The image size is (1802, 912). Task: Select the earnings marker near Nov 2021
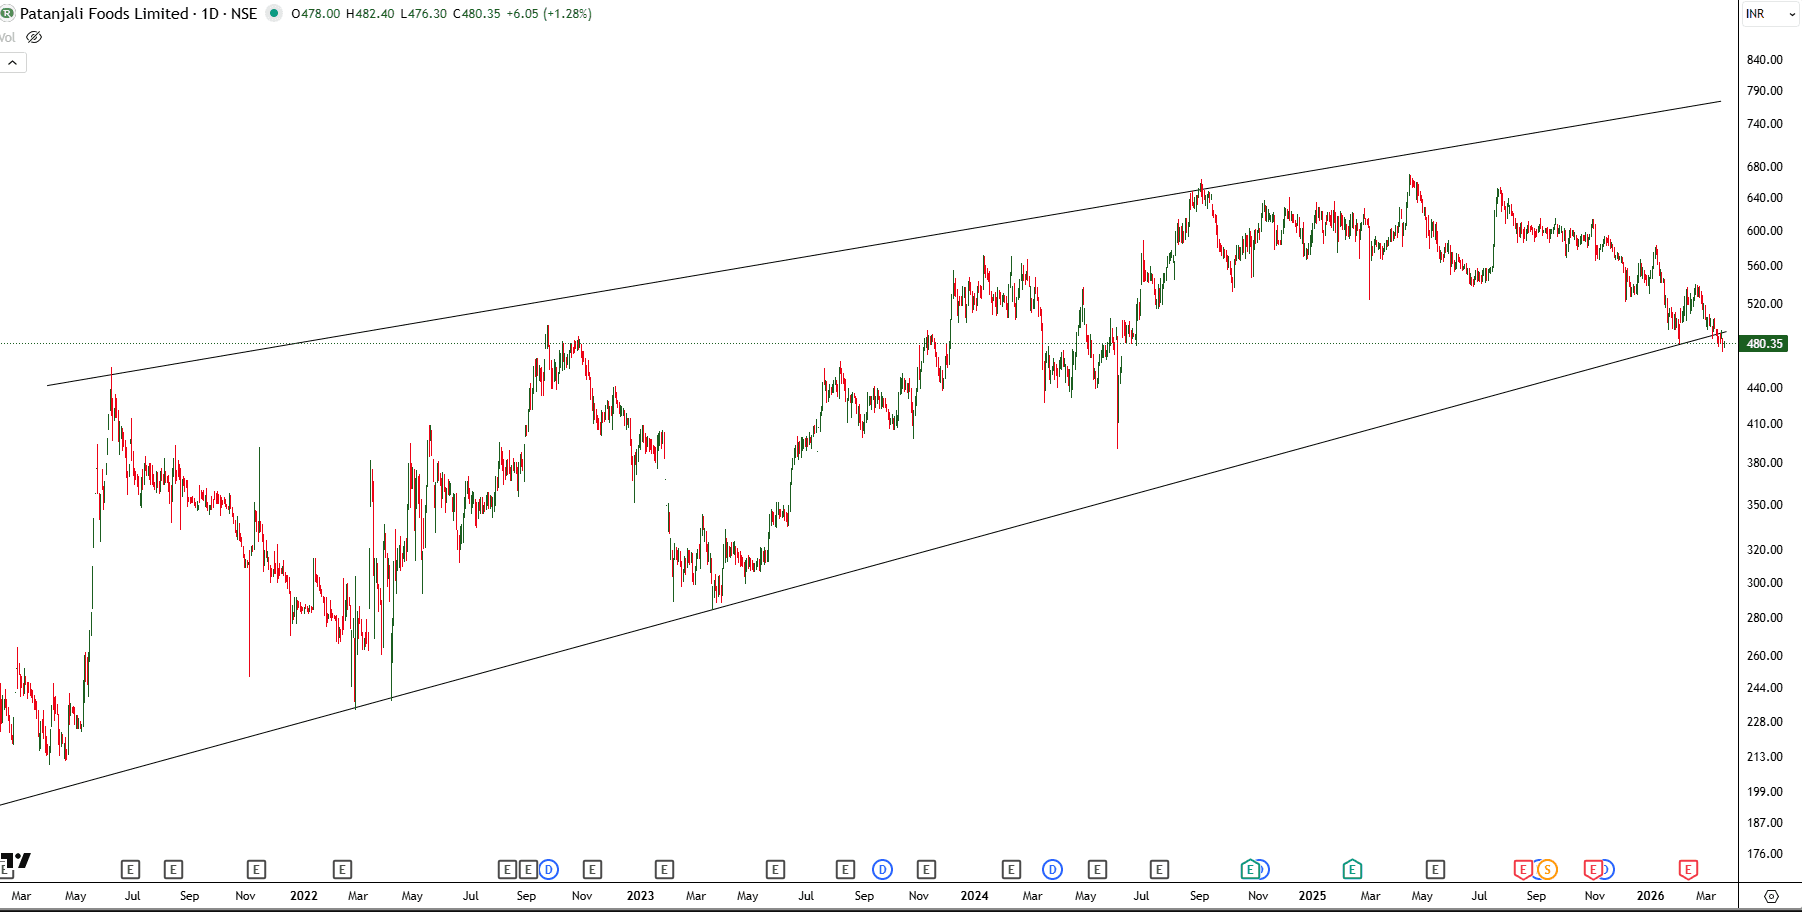click(256, 870)
